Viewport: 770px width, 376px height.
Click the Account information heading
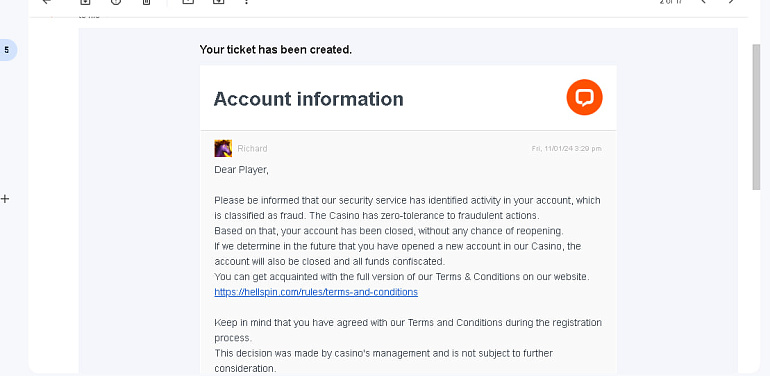pyautogui.click(x=308, y=99)
